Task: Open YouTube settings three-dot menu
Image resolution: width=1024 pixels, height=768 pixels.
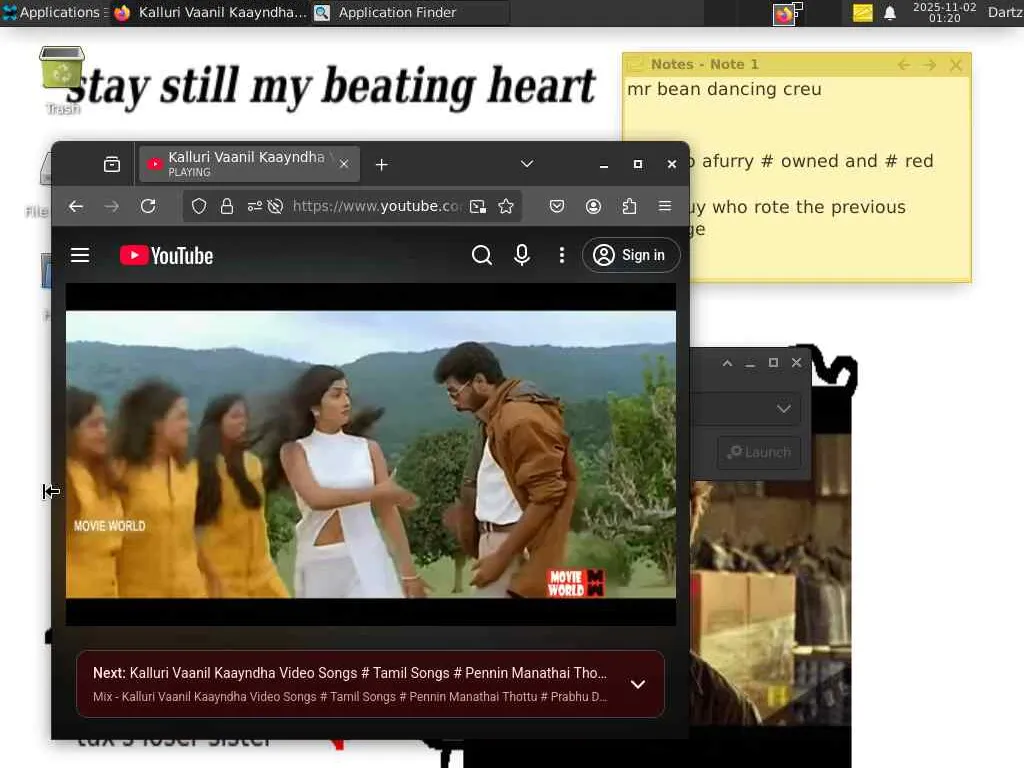Action: coord(562,255)
